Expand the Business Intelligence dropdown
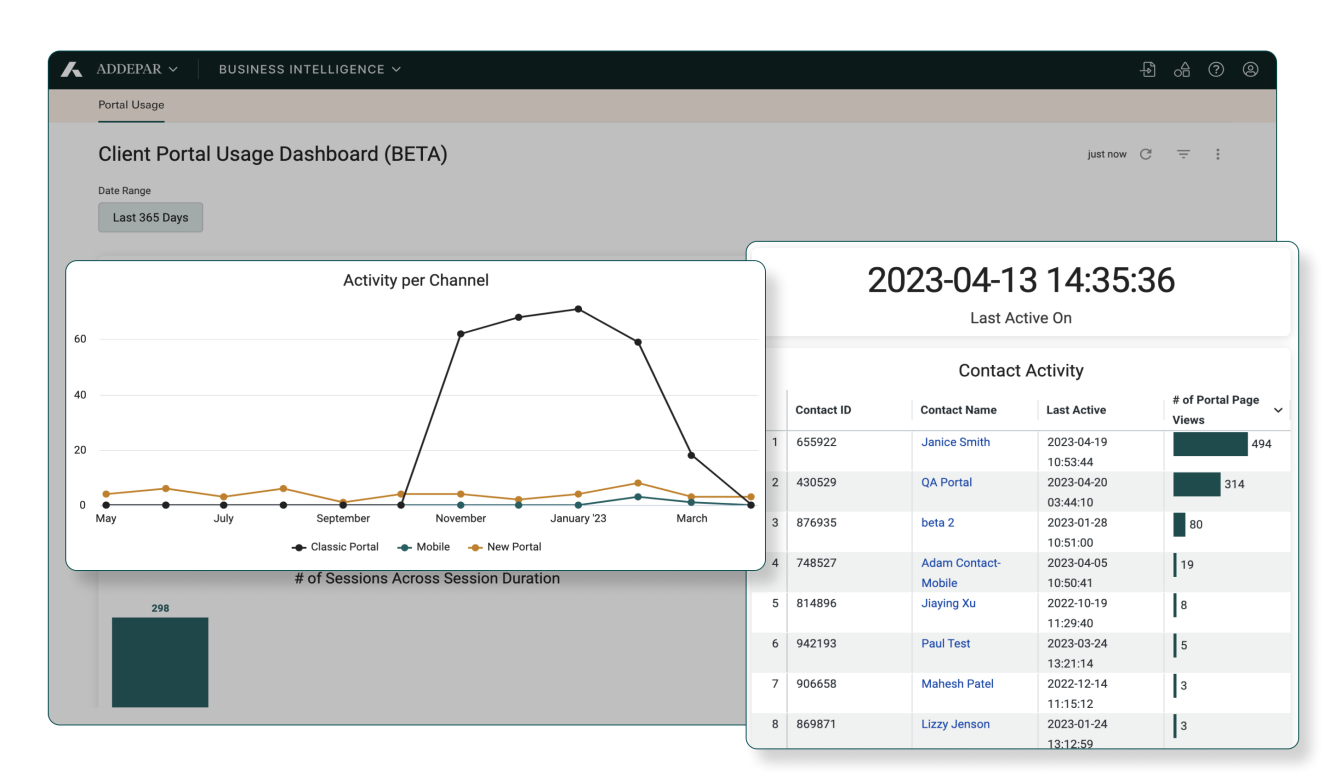This screenshot has width=1324, height=776. [309, 70]
